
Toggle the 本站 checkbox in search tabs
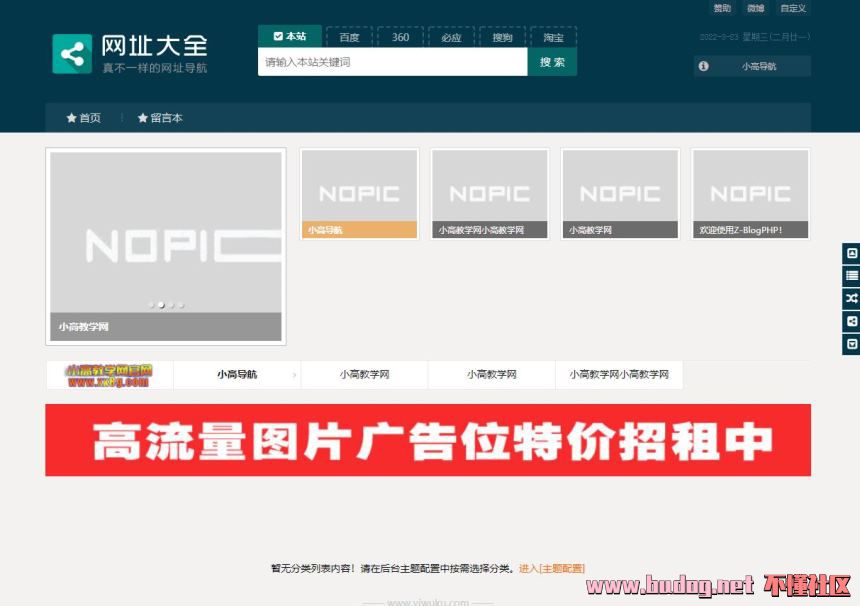pyautogui.click(x=278, y=36)
